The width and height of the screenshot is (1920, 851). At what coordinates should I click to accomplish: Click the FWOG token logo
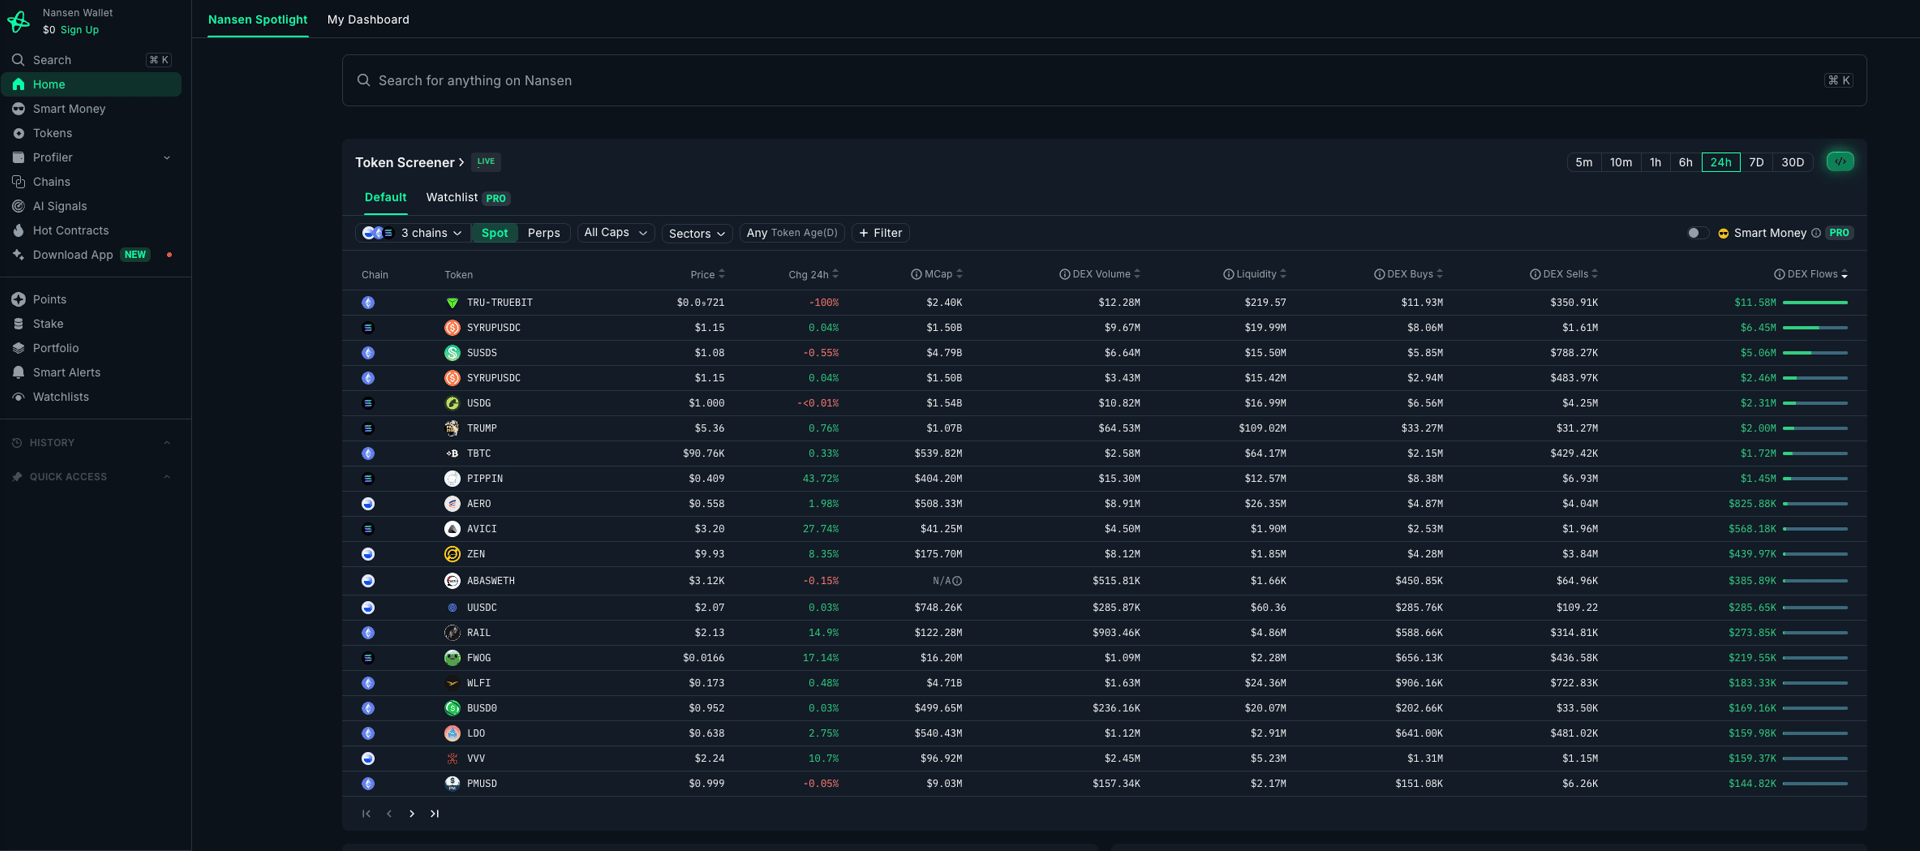pyautogui.click(x=452, y=658)
